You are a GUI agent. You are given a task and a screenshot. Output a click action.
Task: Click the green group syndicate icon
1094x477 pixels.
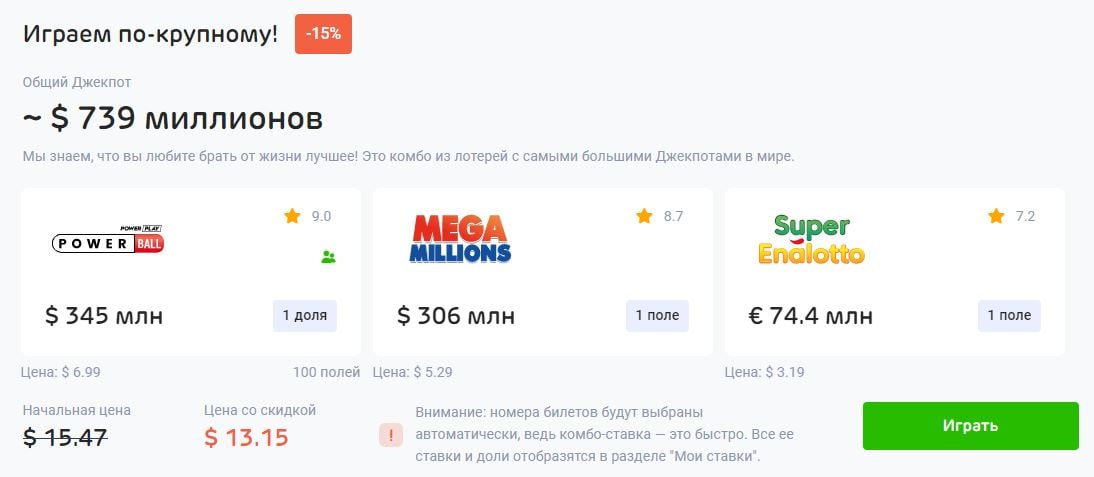328,257
